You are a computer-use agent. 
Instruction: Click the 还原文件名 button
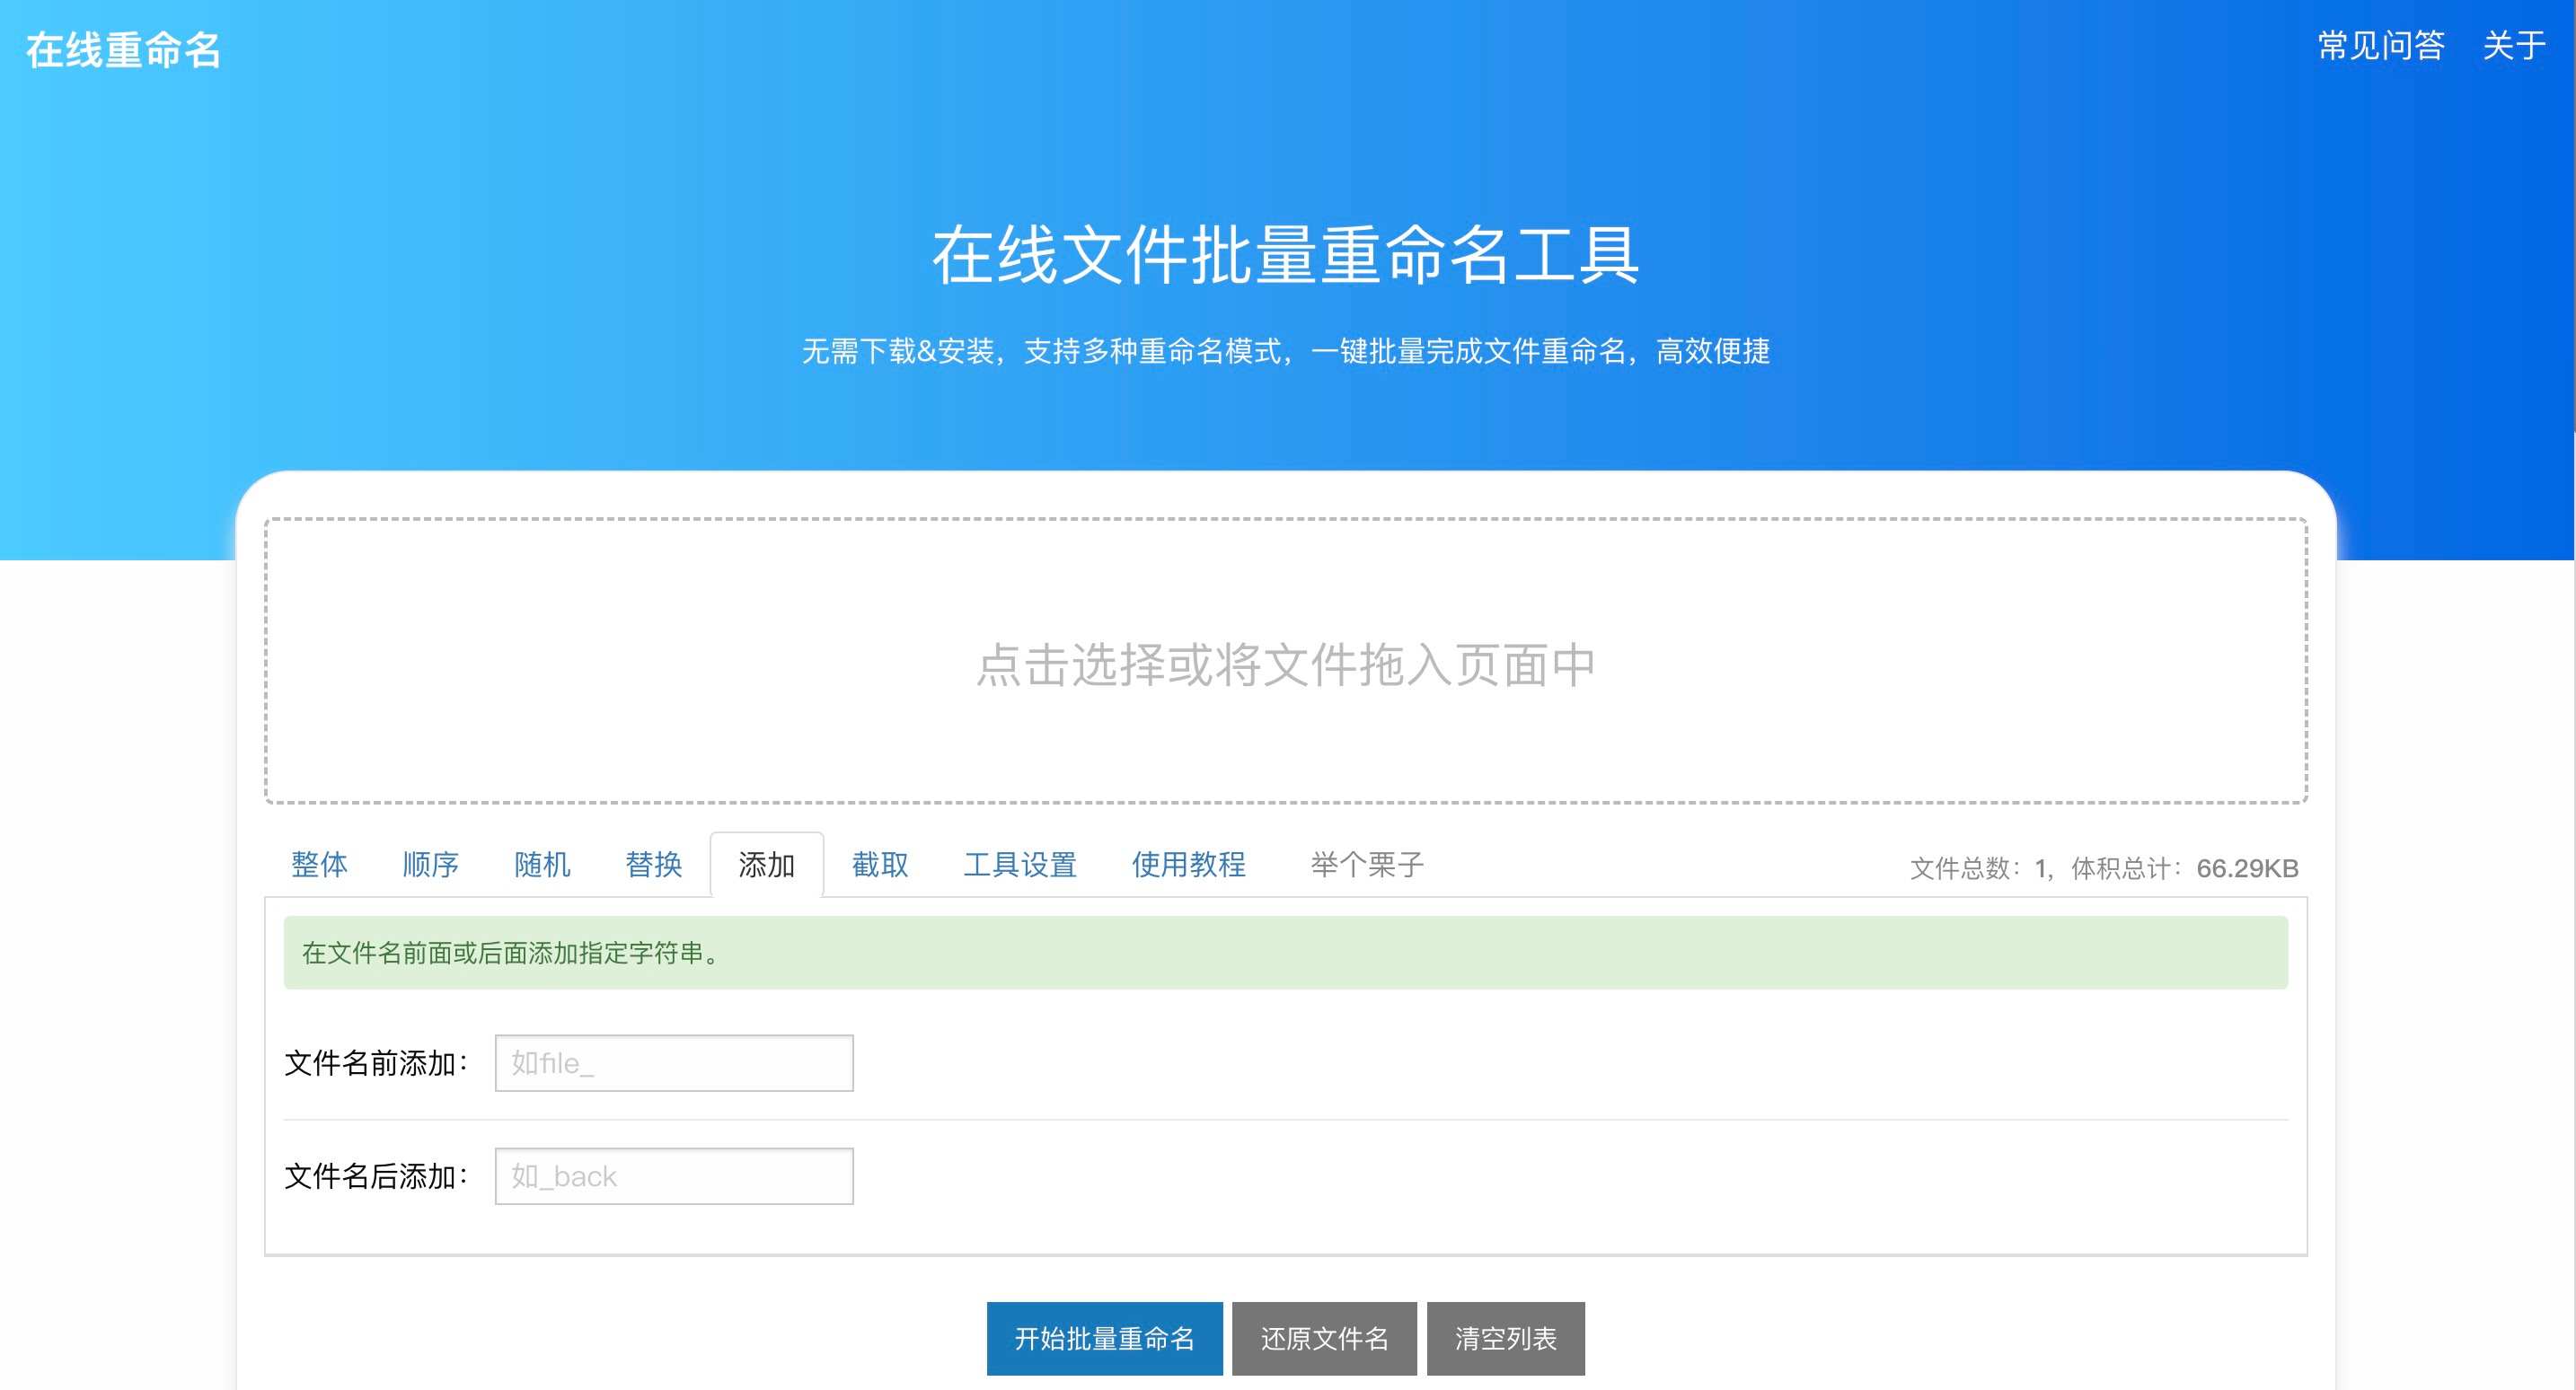(x=1323, y=1338)
